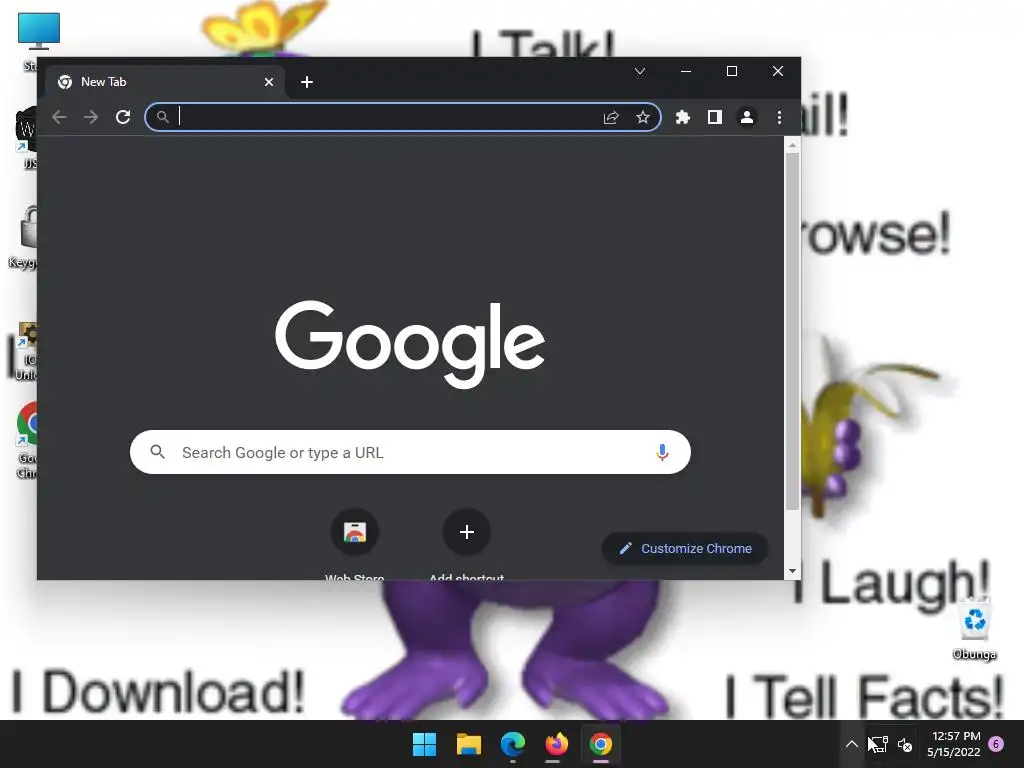Open the Extensions puzzle icon
1024x768 pixels.
point(682,117)
